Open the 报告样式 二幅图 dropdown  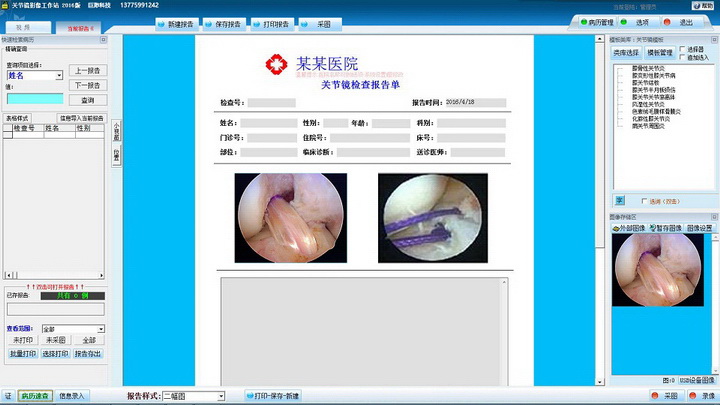click(x=193, y=396)
